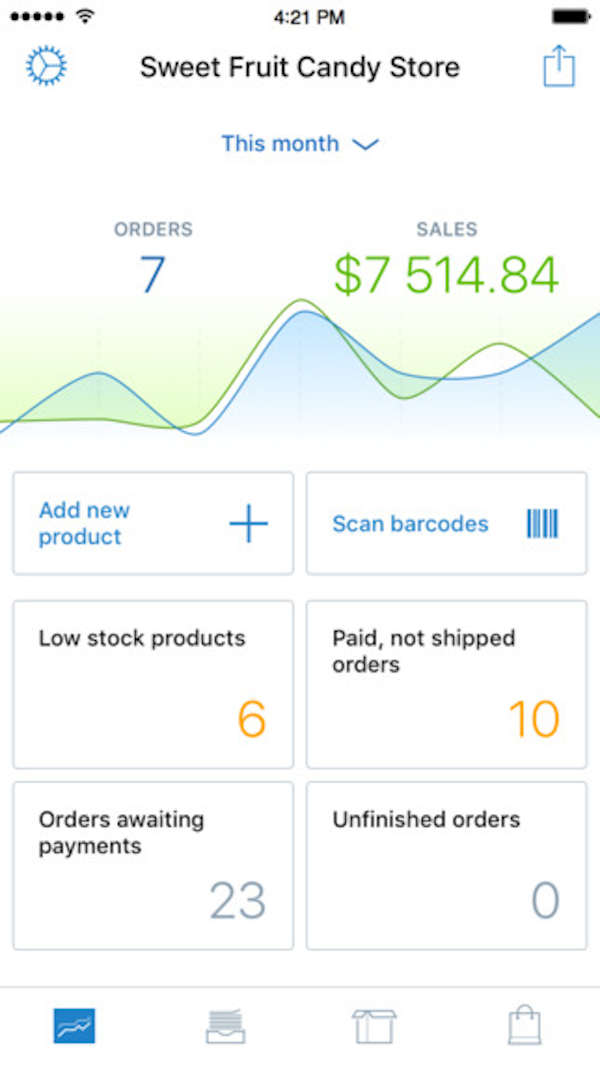Tap the plus icon on Add new product
The width and height of the screenshot is (600, 1066).
click(248, 523)
